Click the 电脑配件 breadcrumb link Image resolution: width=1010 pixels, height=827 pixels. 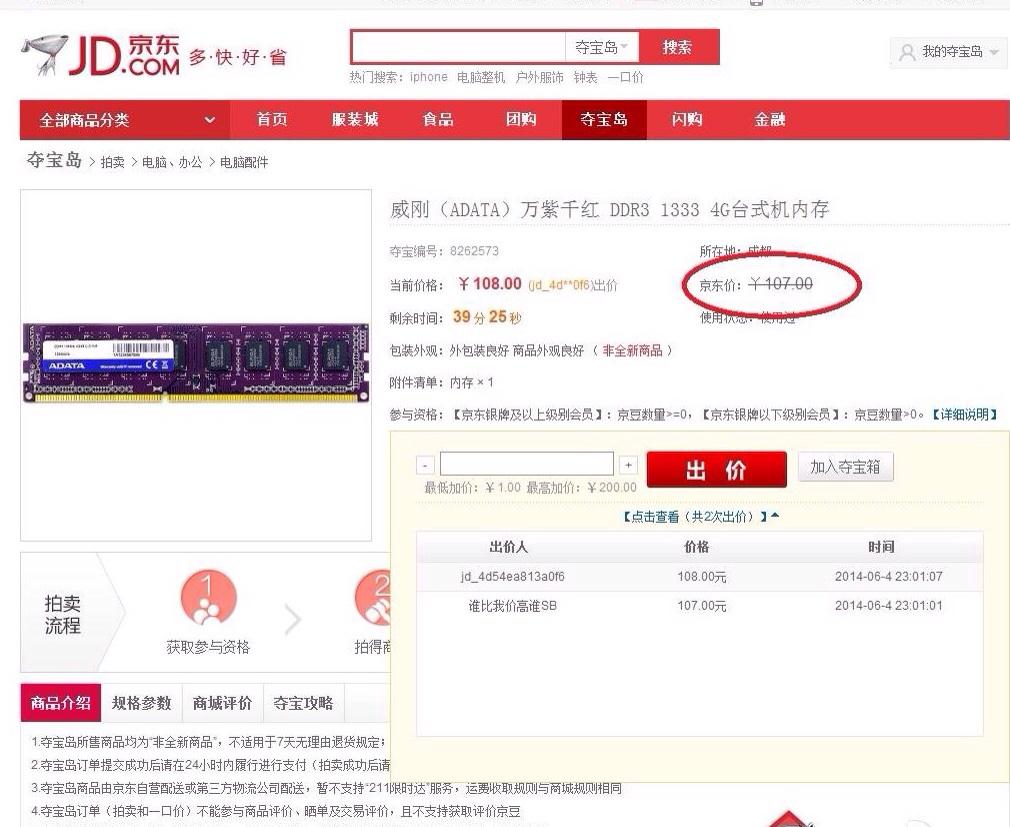(245, 161)
